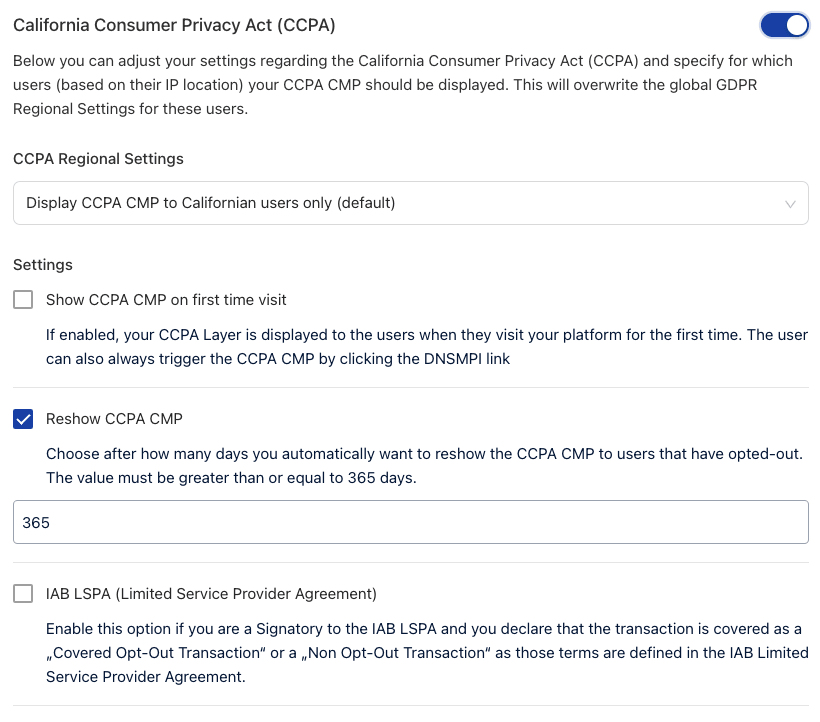
Task: Click the 'CCPA Regional Settings' field label
Action: [x=98, y=159]
